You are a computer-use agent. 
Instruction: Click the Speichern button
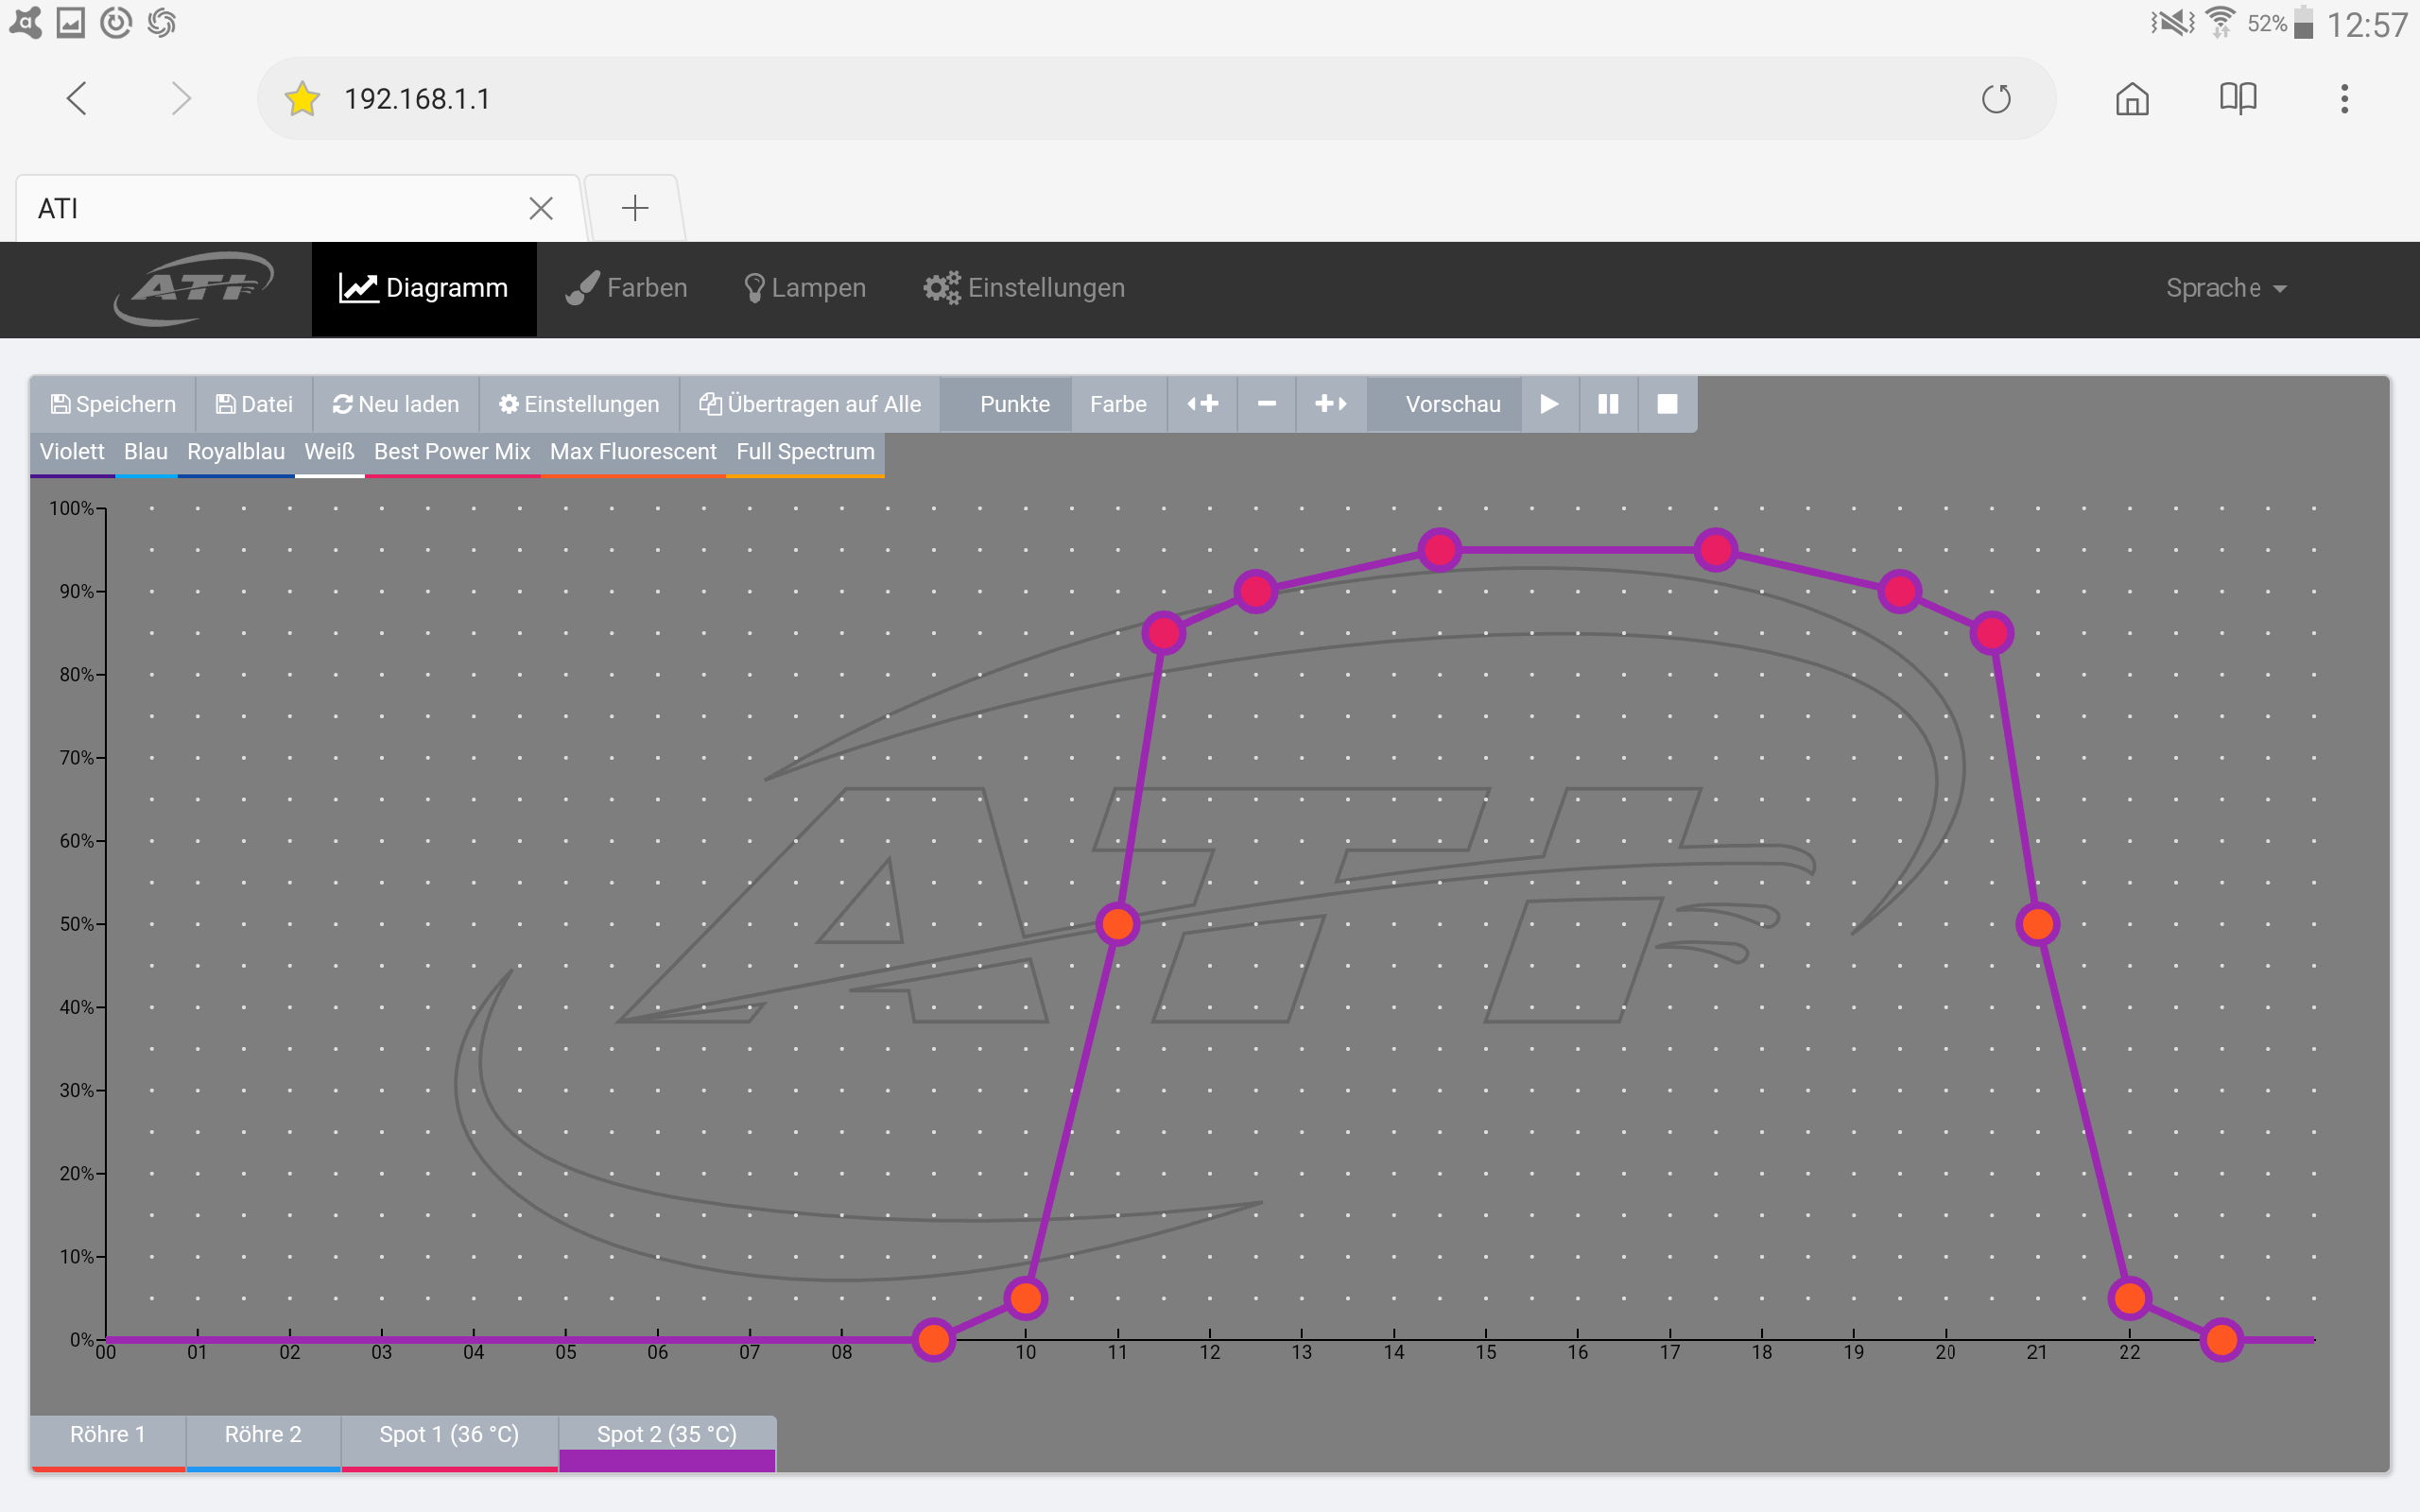113,404
